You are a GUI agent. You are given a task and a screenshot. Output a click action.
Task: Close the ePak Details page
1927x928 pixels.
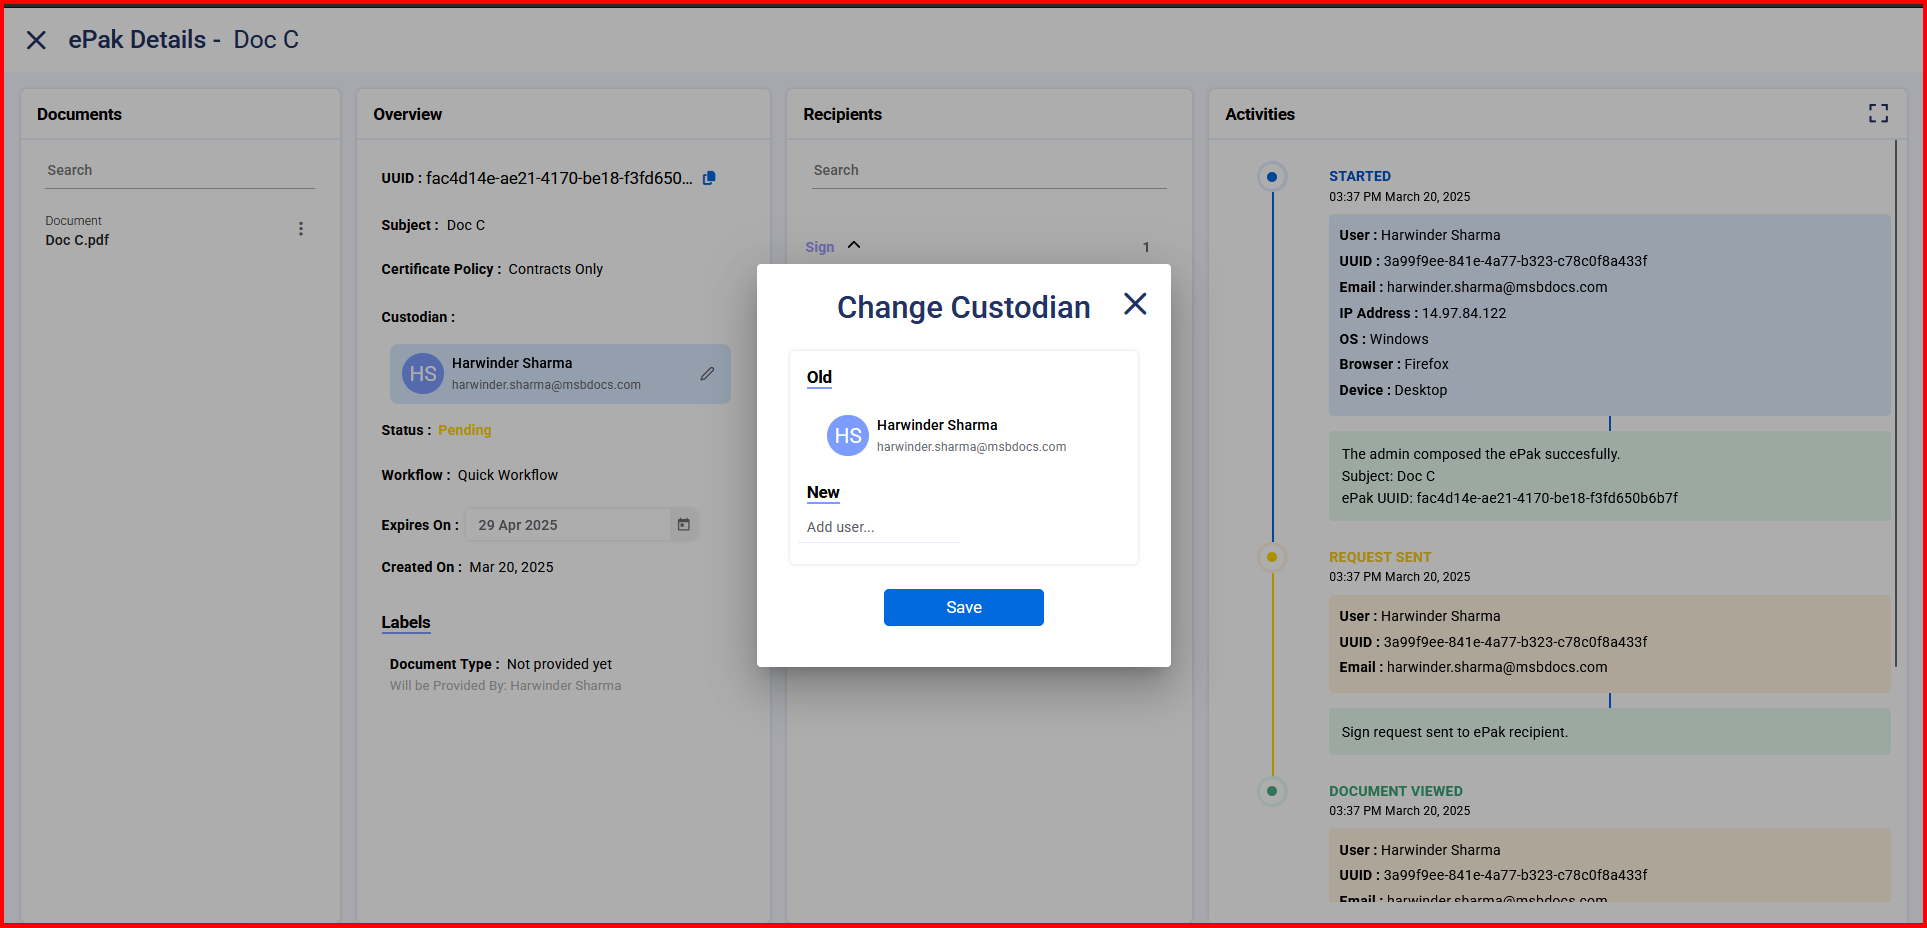36,40
